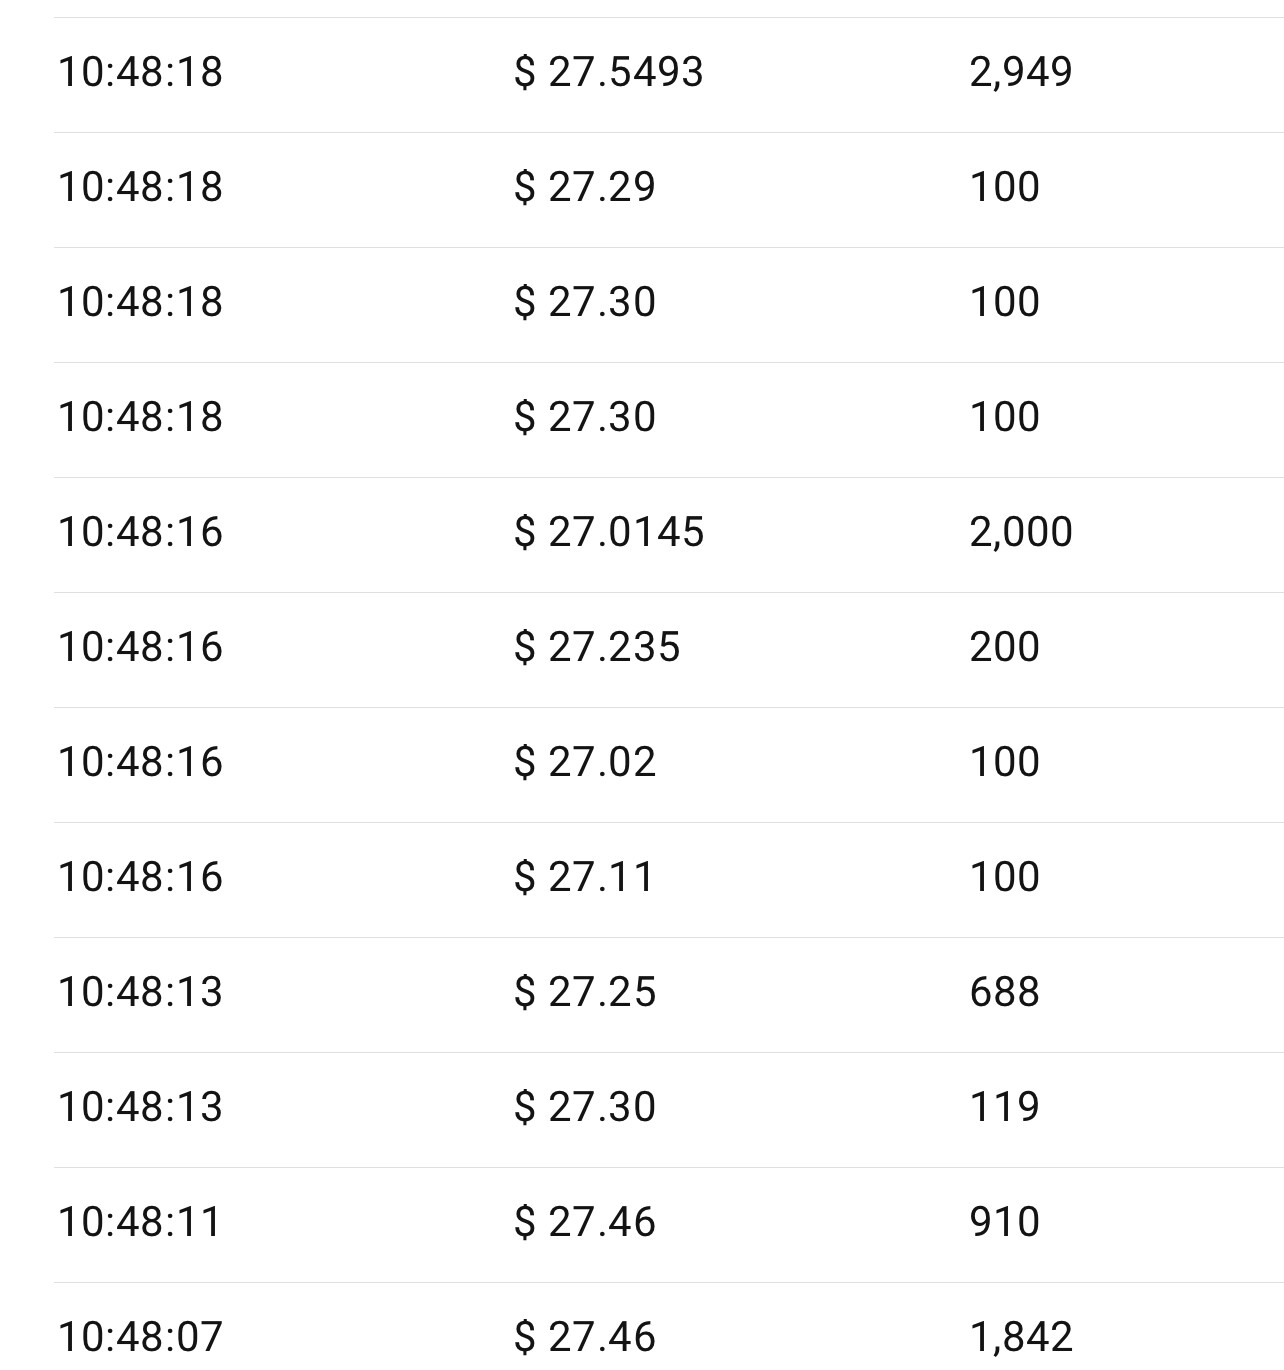Click the 910 share volume entry
The width and height of the screenshot is (1284, 1370).
1004,1222
